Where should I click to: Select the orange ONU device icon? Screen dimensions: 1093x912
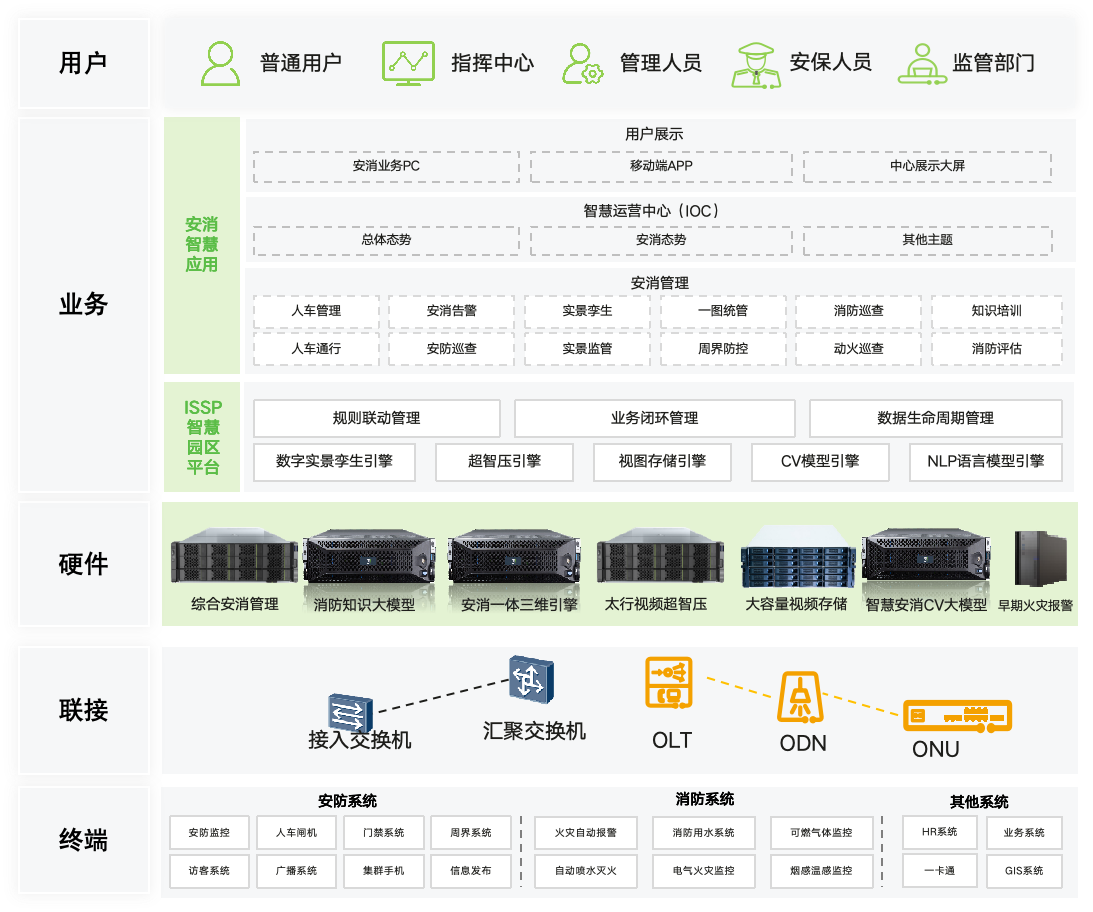click(957, 716)
